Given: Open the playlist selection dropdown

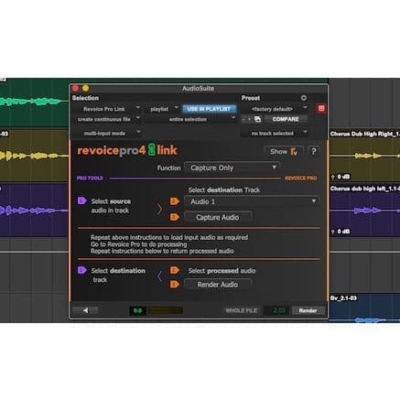Looking at the screenshot, I should pos(163,109).
